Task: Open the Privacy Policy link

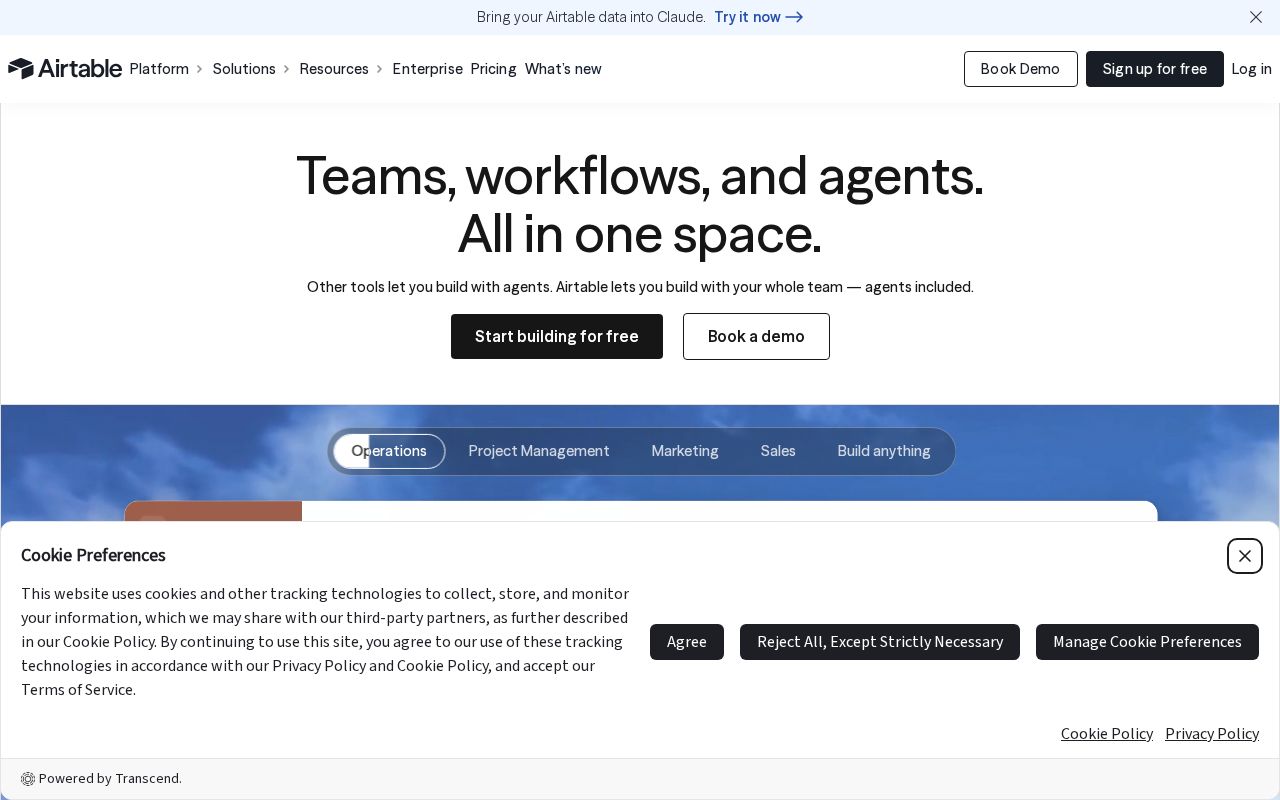Action: [x=1212, y=734]
